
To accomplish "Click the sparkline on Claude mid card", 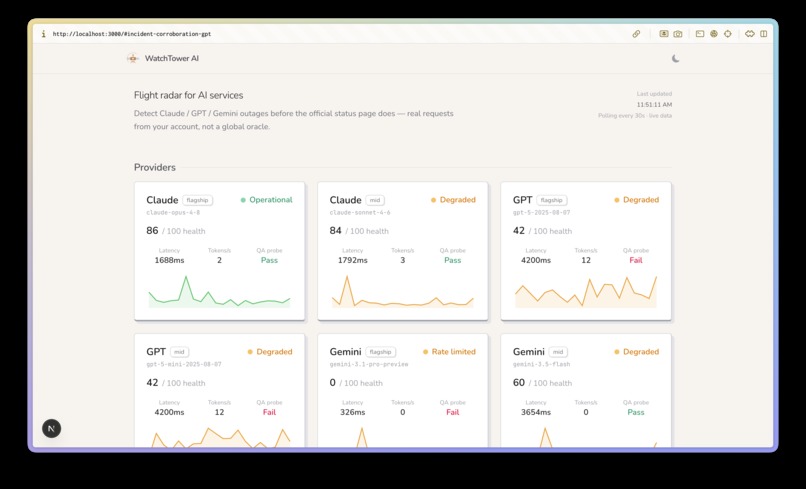I will (x=402, y=292).
